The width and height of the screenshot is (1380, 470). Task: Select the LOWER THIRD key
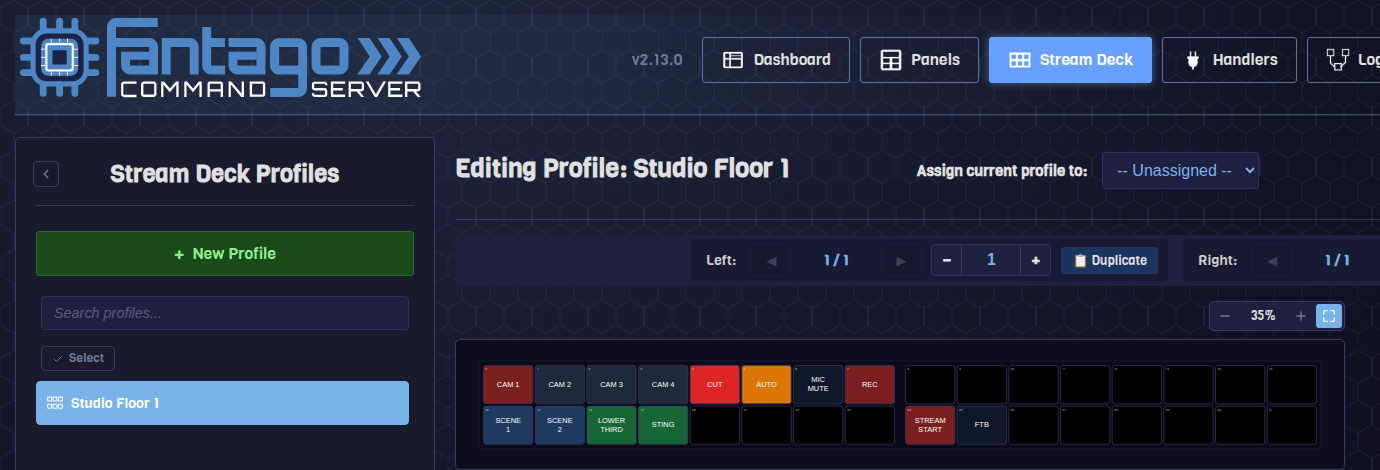click(611, 425)
